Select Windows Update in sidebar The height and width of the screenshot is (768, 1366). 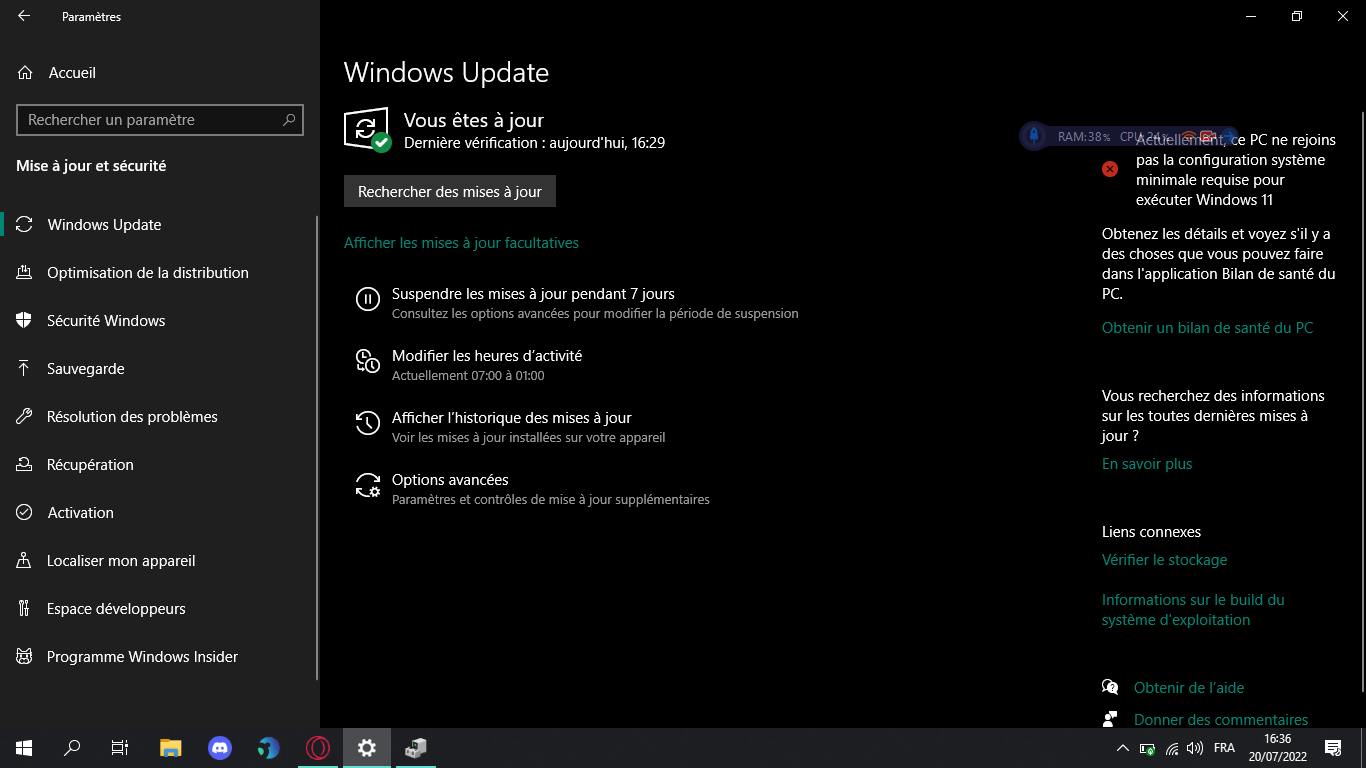pyautogui.click(x=104, y=225)
